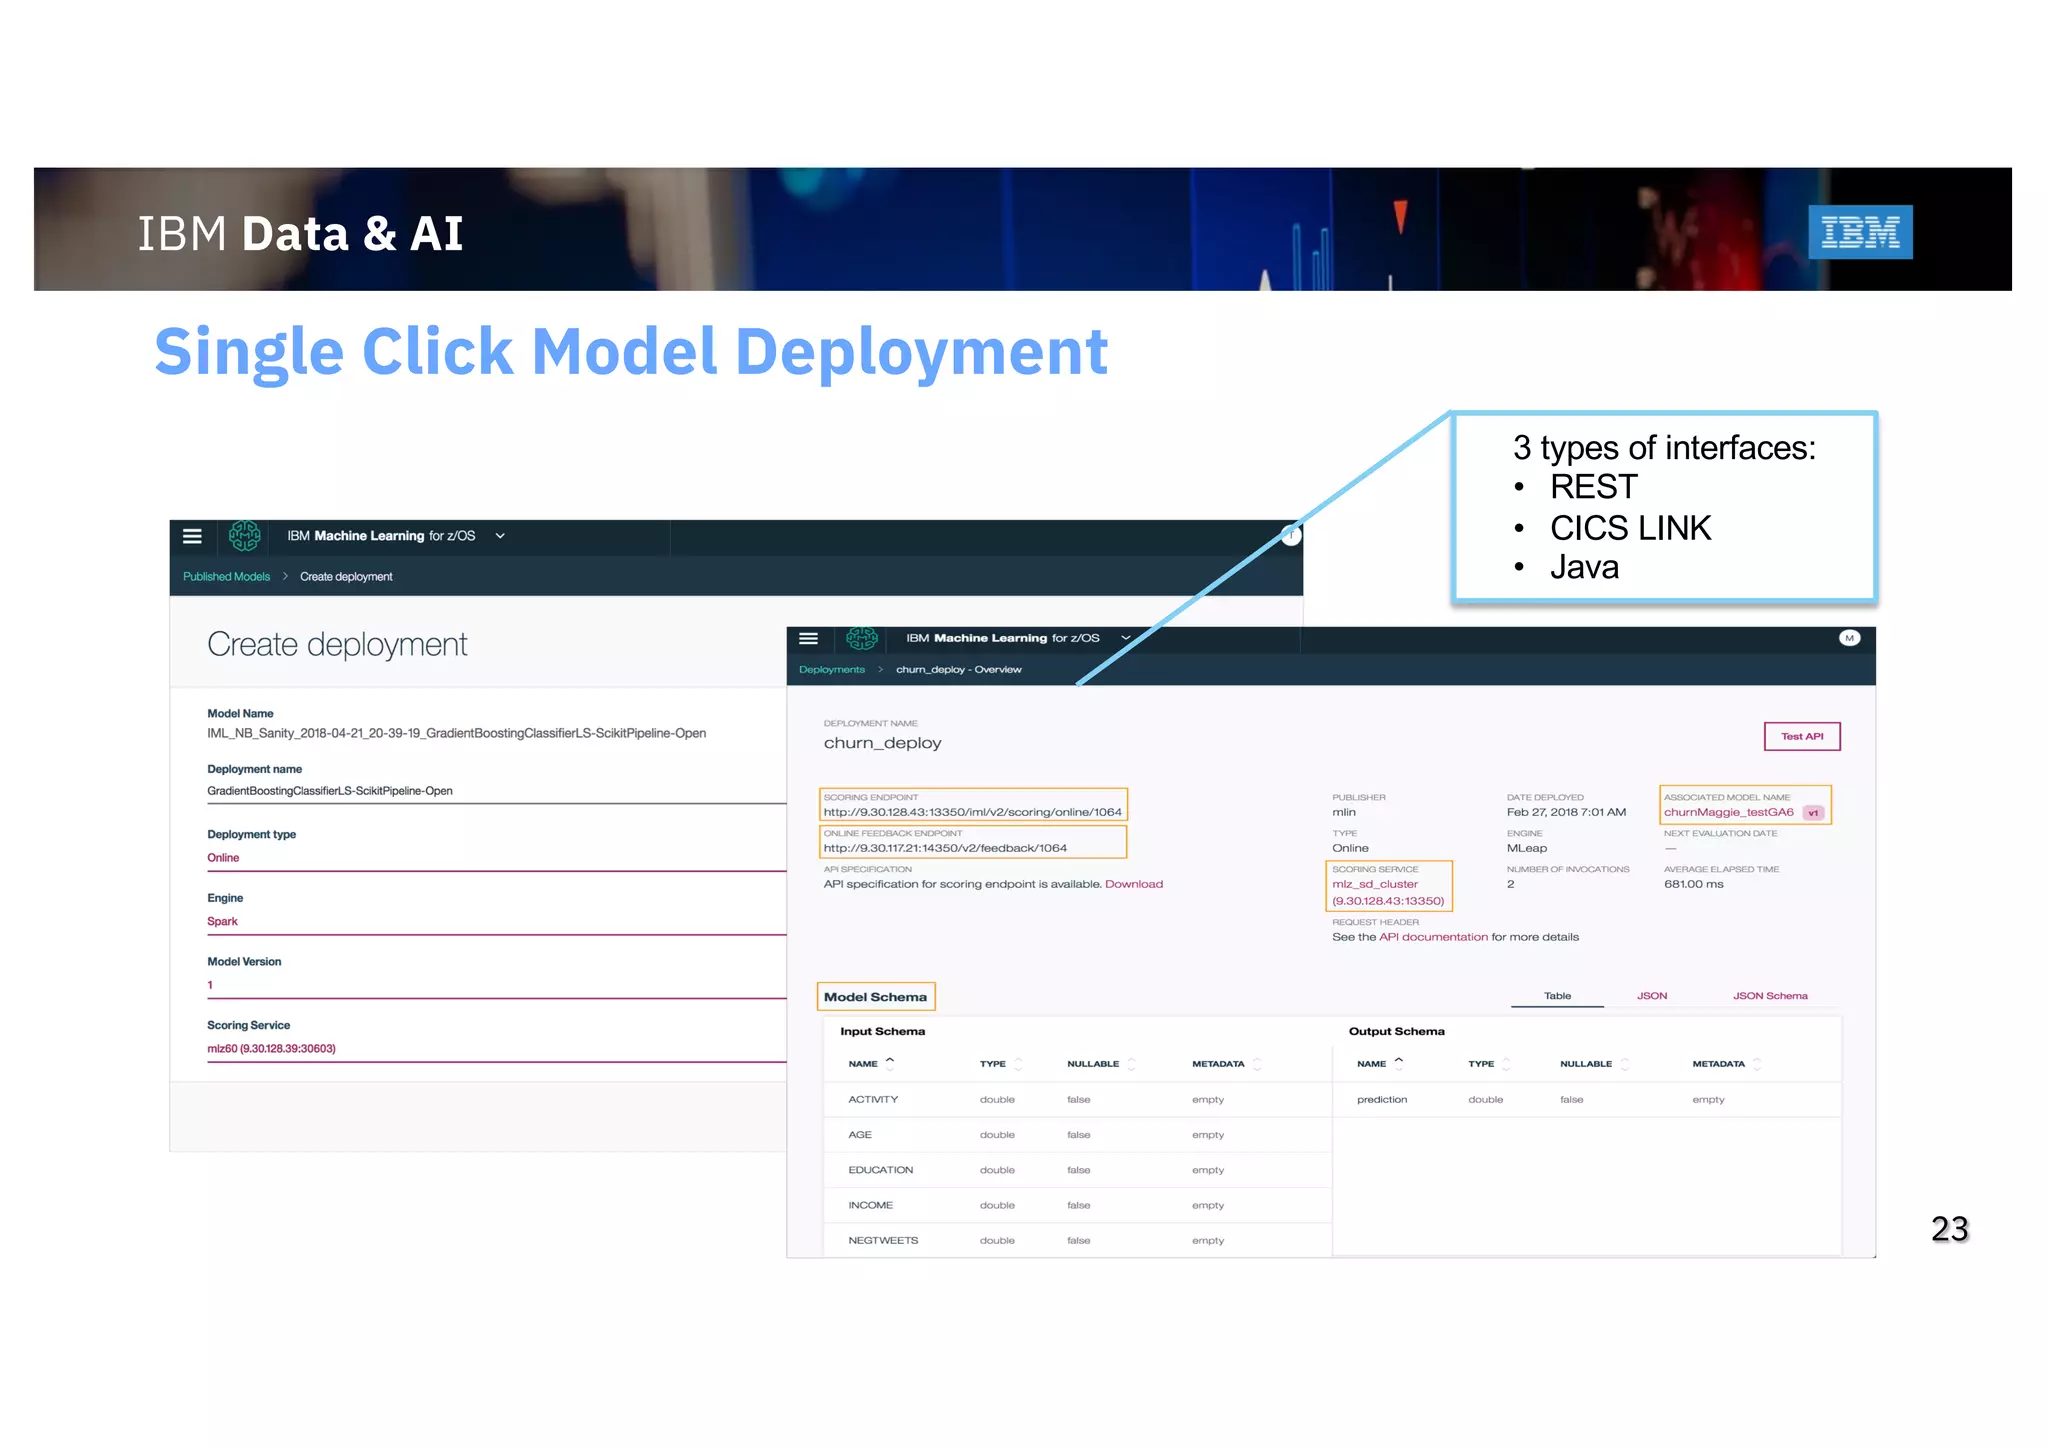Screen dimensions: 2048x1448
Task: Open Published Models breadcrumb link
Action: pyautogui.click(x=226, y=577)
